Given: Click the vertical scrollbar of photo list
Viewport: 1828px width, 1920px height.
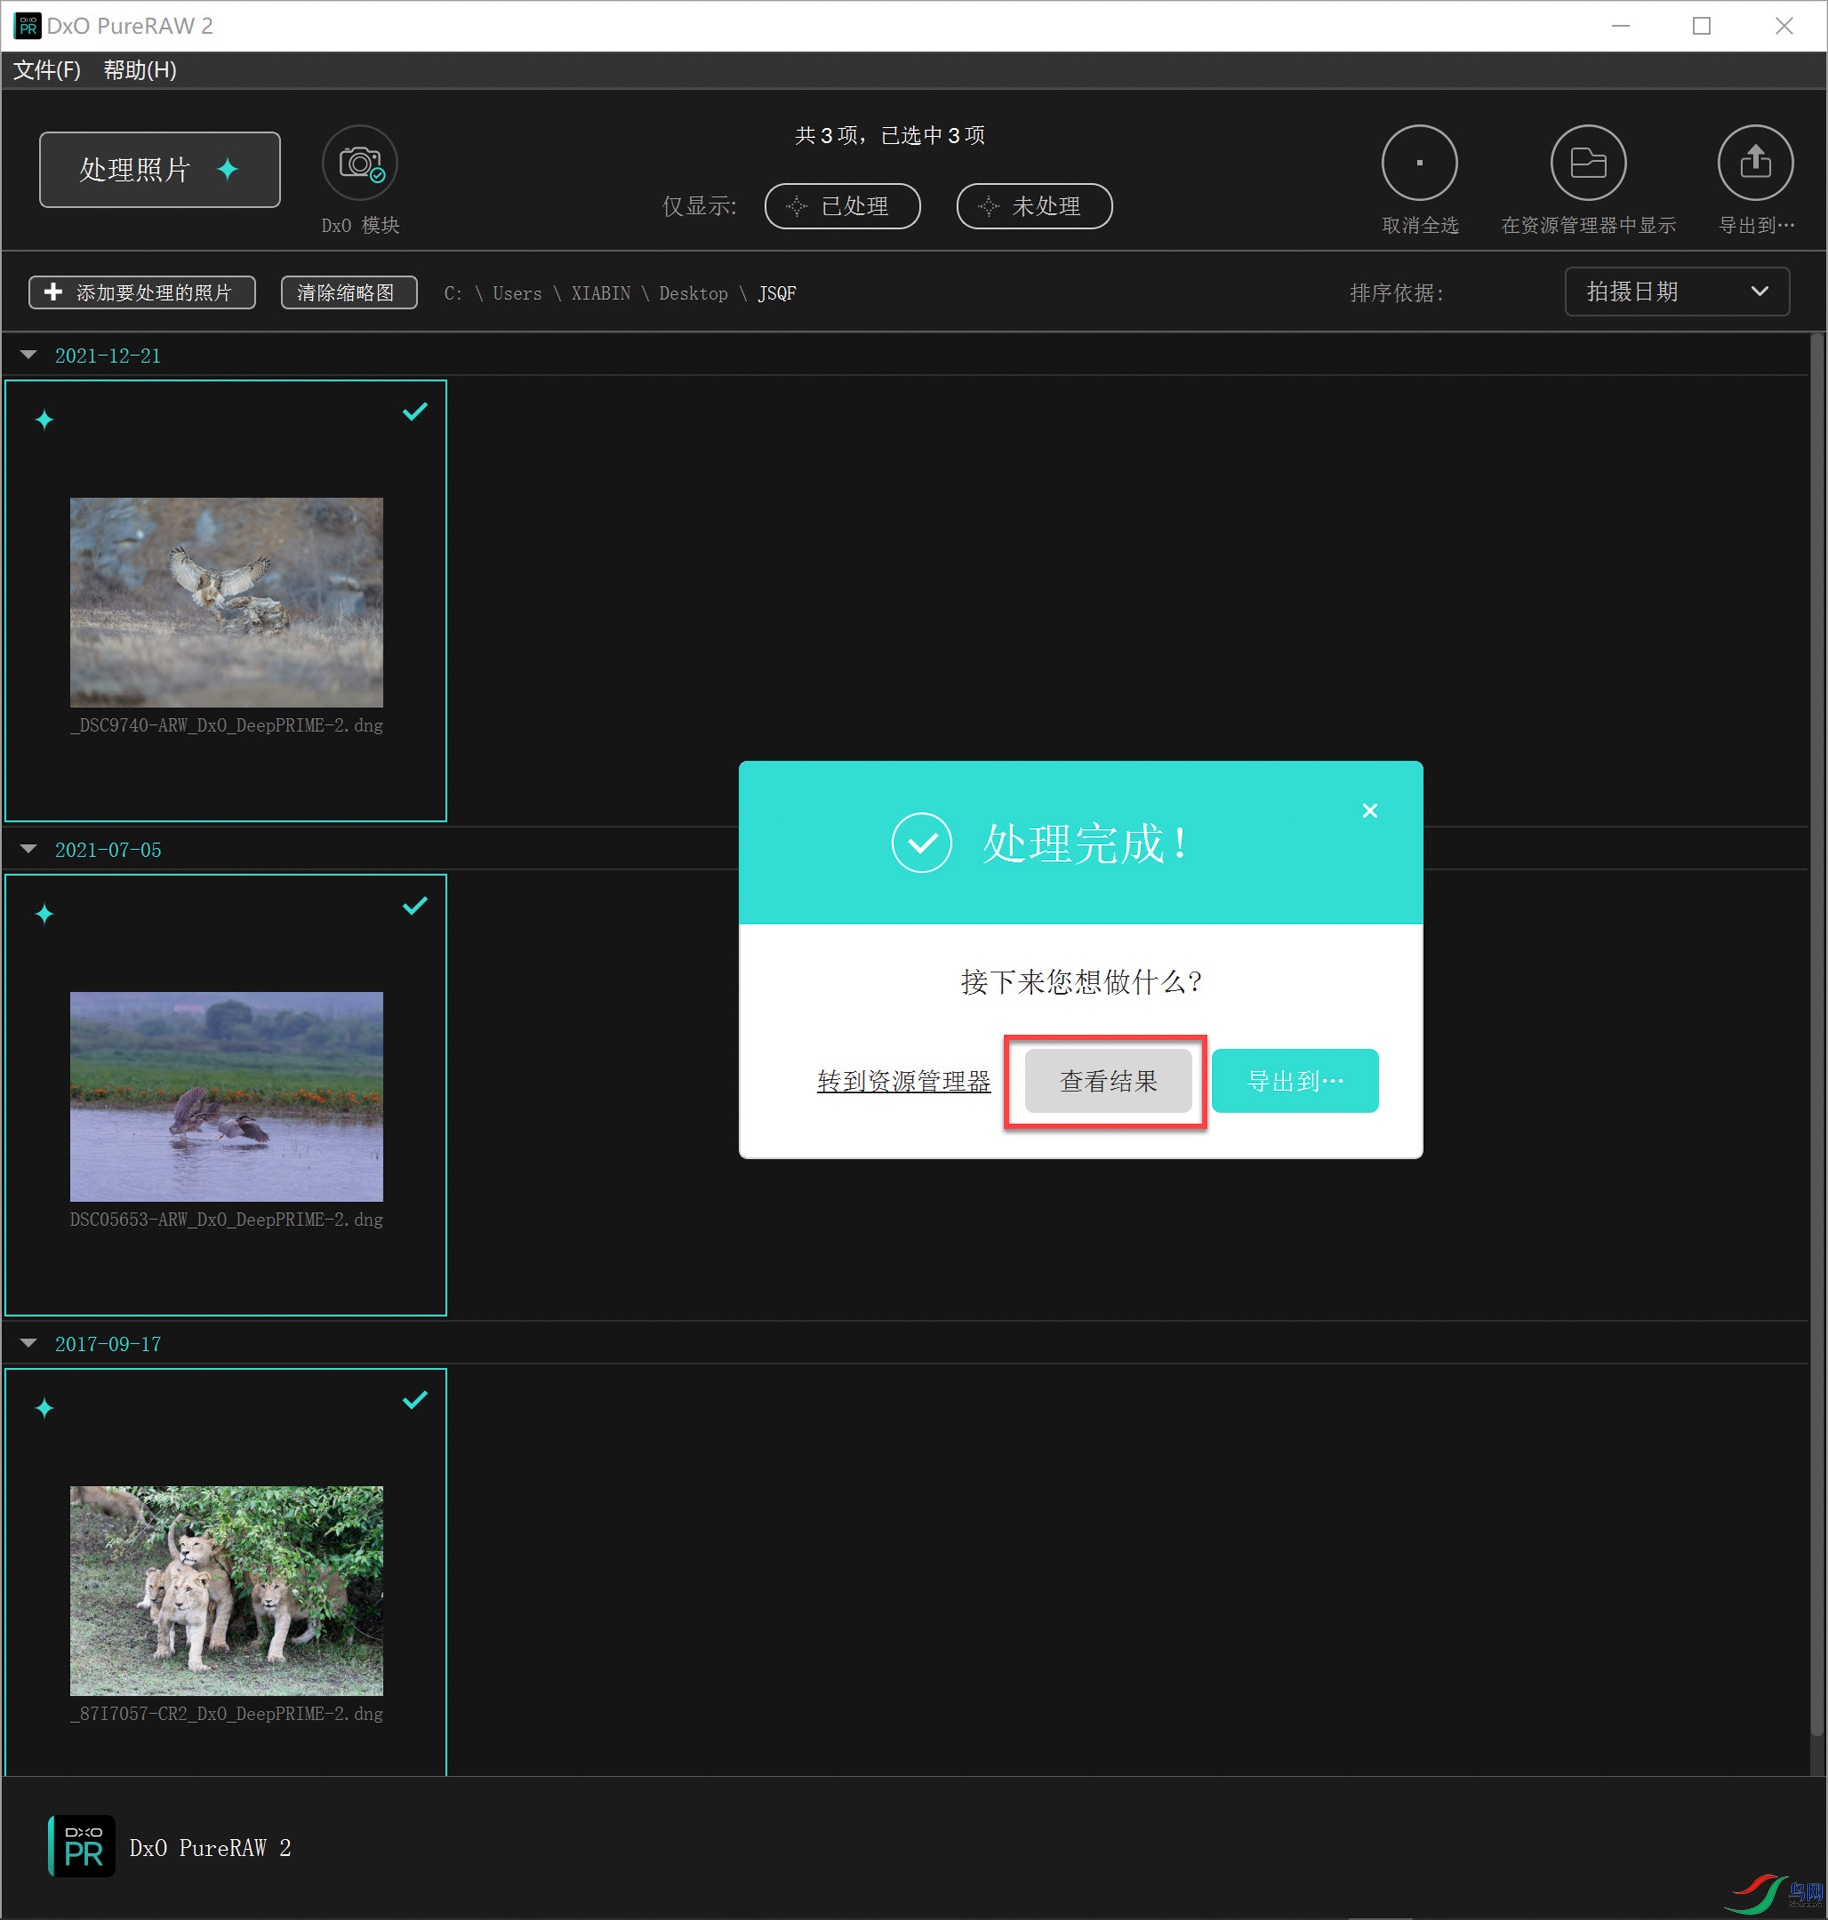Looking at the screenshot, I should (x=1817, y=1000).
